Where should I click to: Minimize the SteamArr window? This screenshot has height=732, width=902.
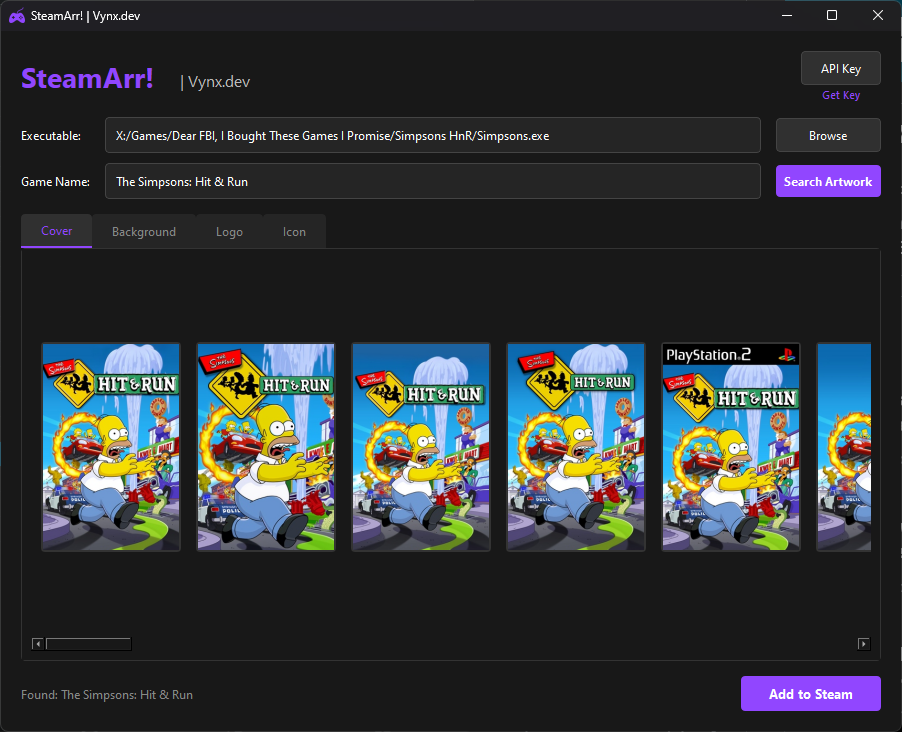(x=787, y=16)
